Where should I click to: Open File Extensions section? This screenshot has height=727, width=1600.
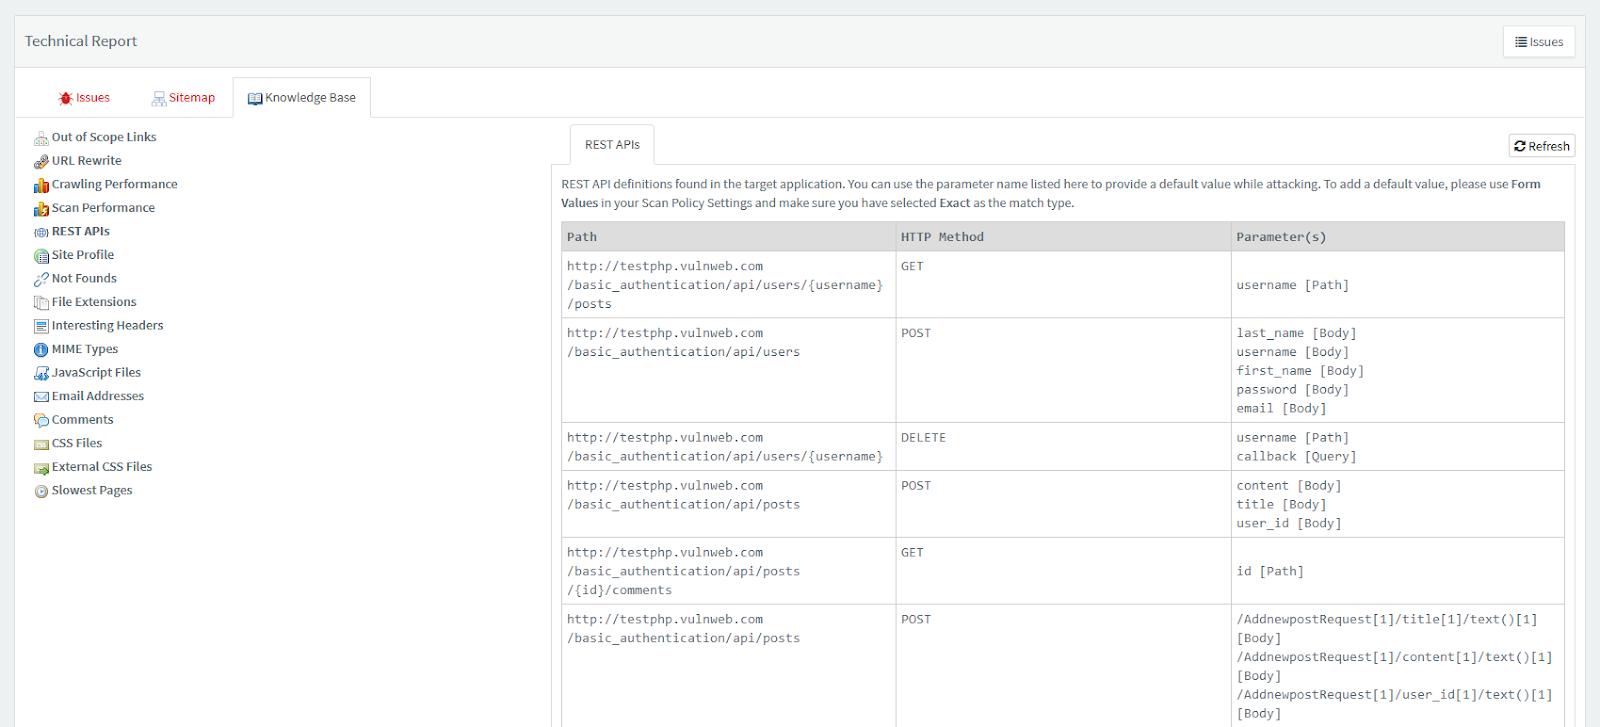click(x=94, y=302)
